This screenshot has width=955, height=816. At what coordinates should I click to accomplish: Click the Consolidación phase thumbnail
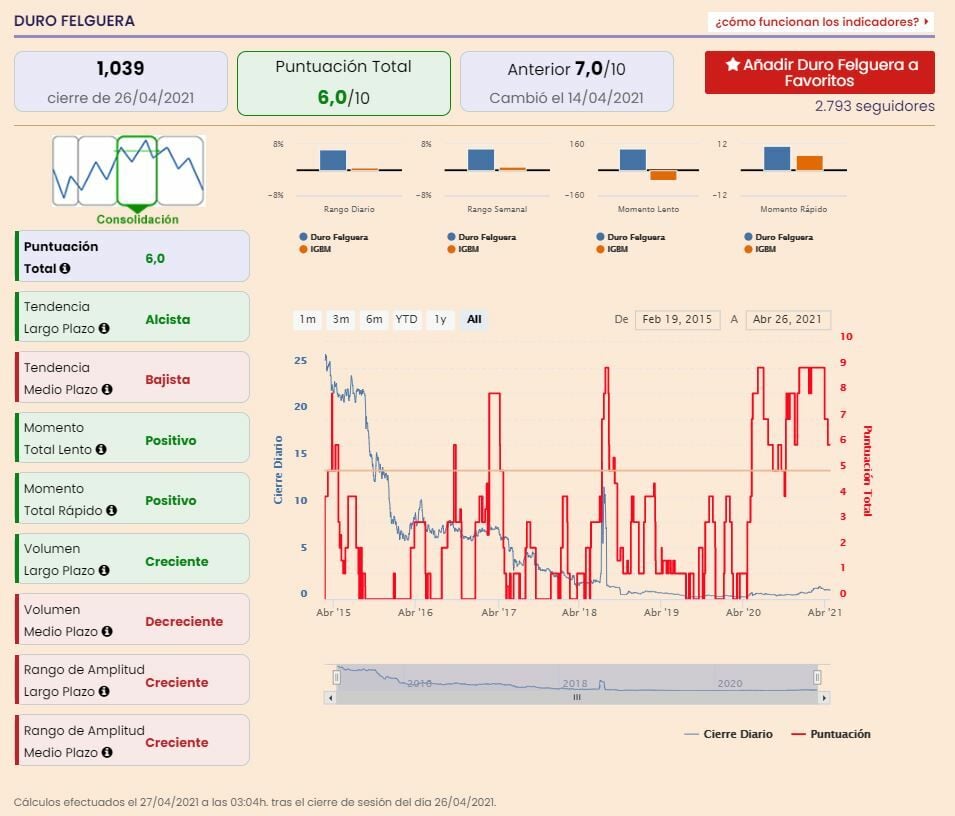tap(137, 171)
